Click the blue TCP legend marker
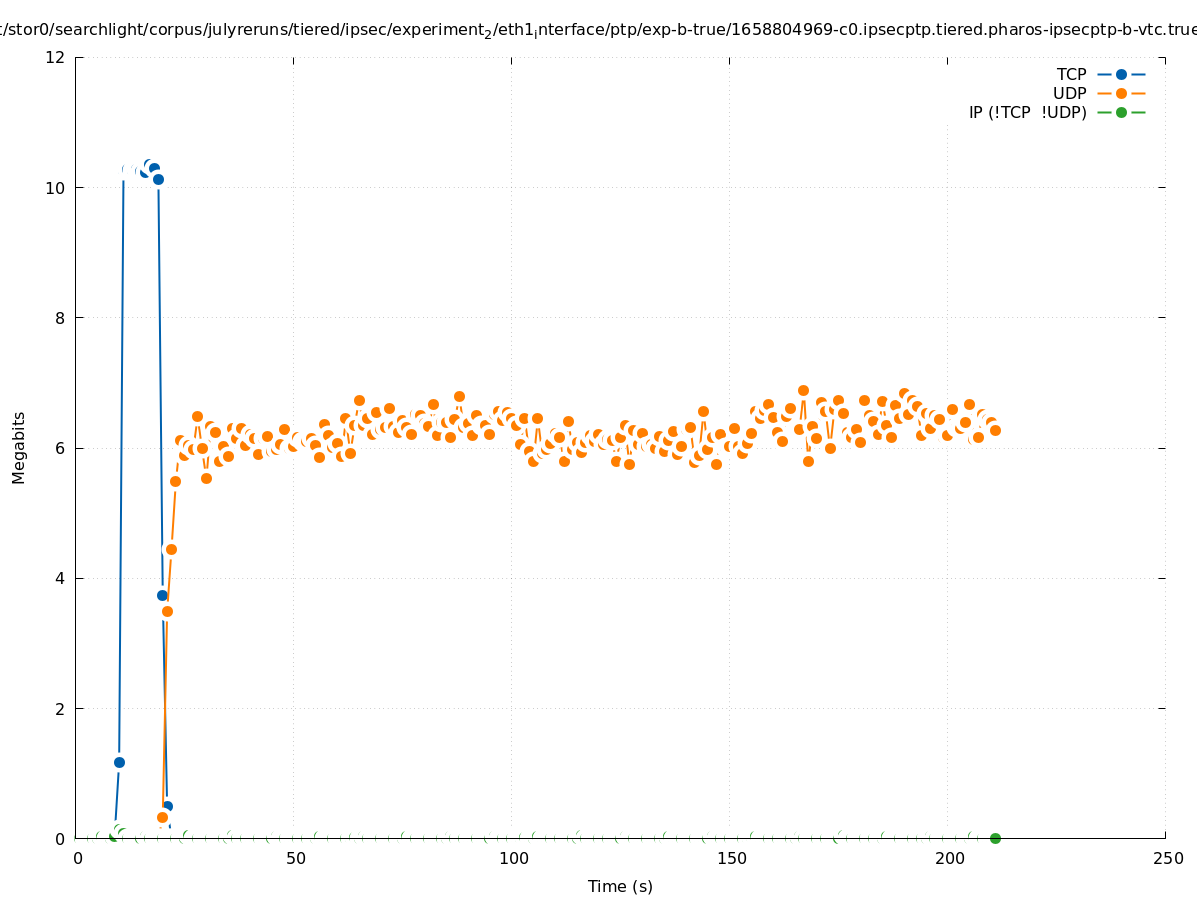Image resolution: width=1197 pixels, height=900 pixels. [x=1121, y=74]
